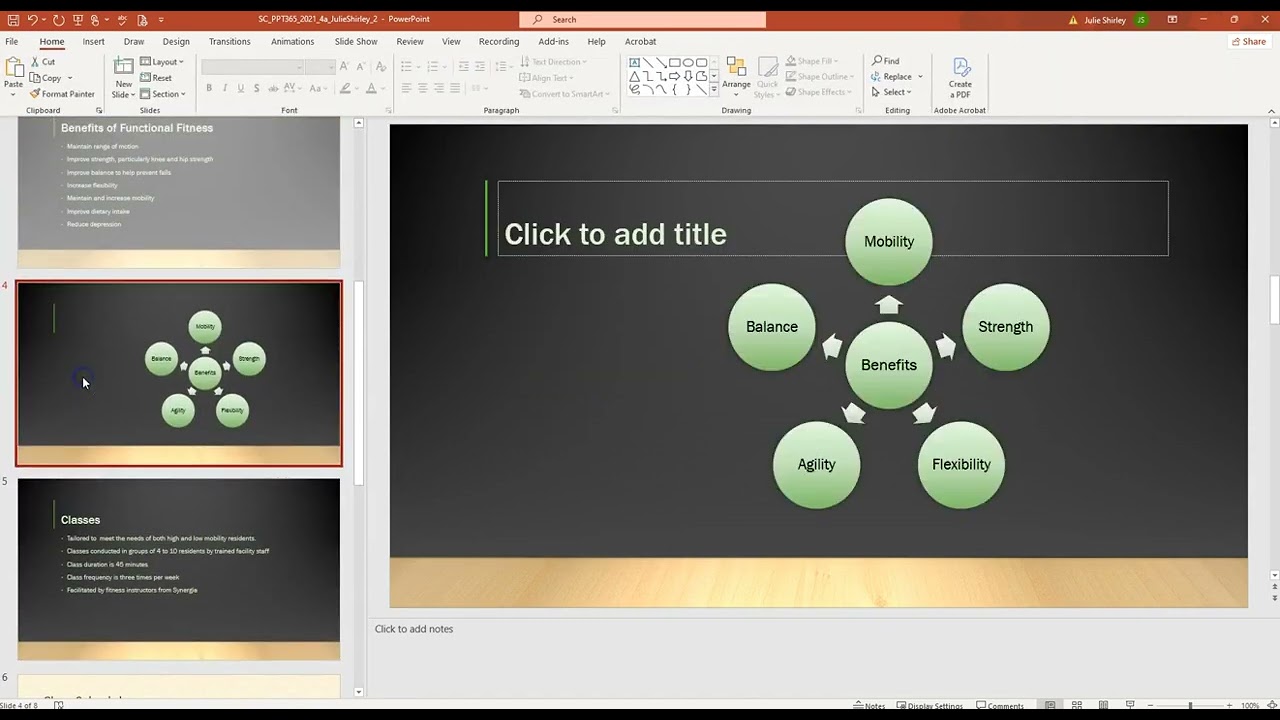
Task: Click the Copy button
Action: tap(45, 78)
